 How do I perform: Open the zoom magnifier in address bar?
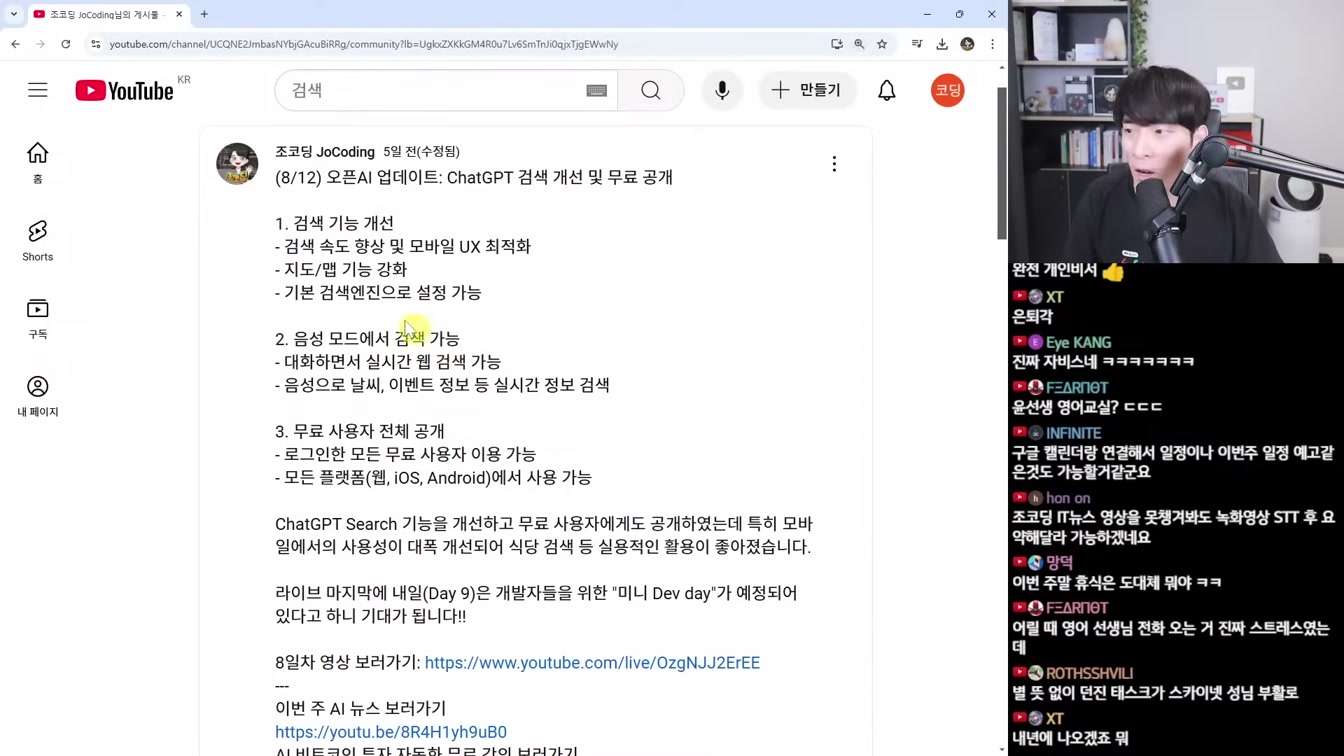[859, 44]
